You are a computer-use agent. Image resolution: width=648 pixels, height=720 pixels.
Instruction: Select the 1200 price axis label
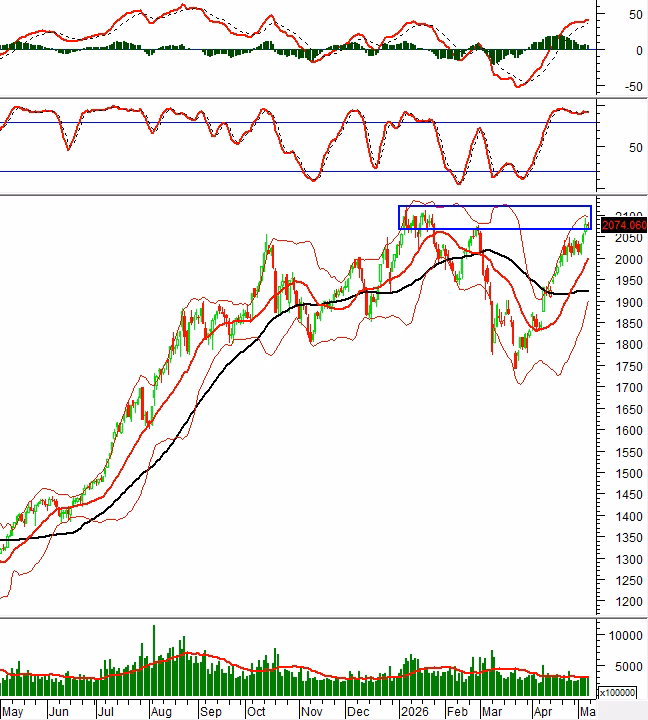(629, 602)
